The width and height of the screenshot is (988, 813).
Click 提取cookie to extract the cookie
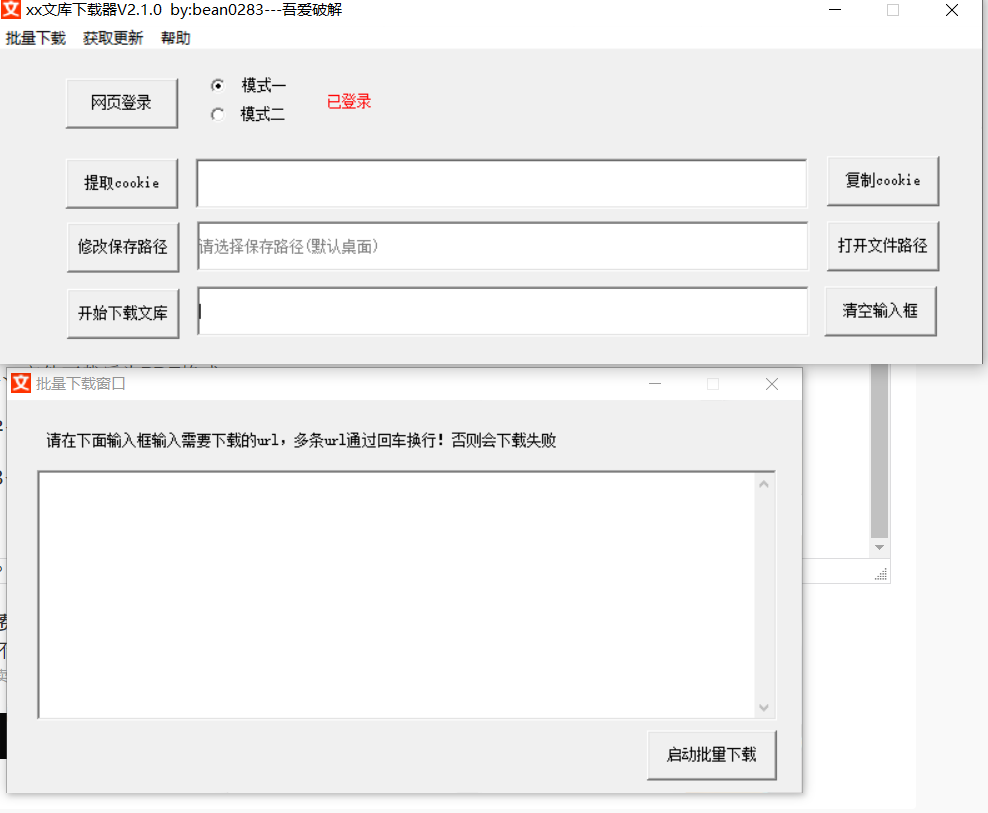(122, 182)
